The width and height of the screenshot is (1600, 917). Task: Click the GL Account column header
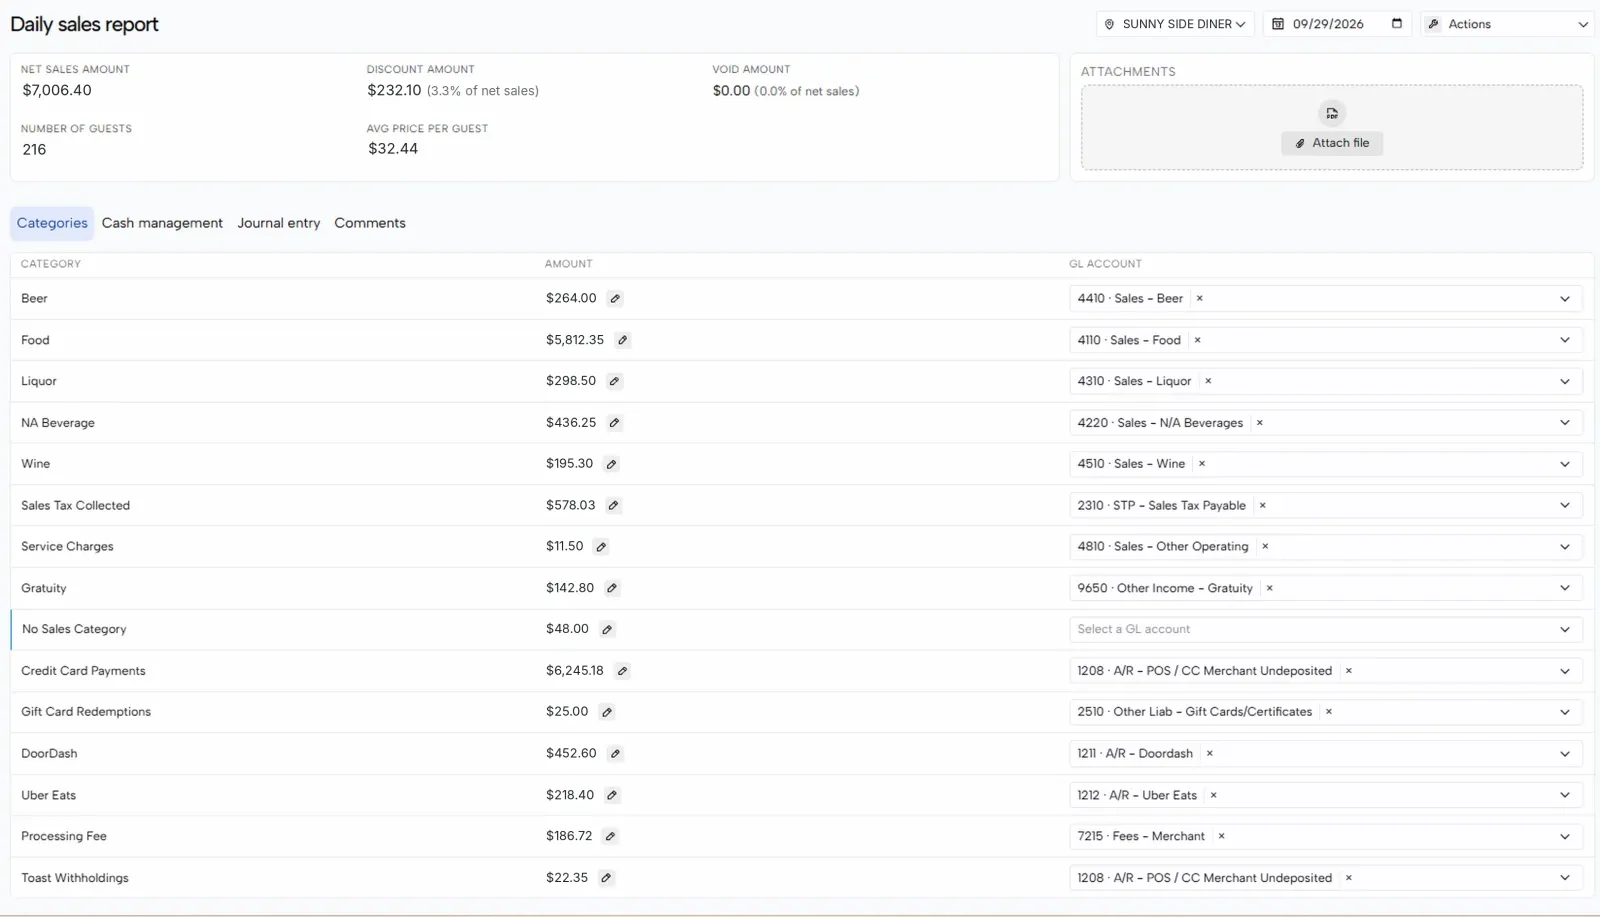point(1105,264)
